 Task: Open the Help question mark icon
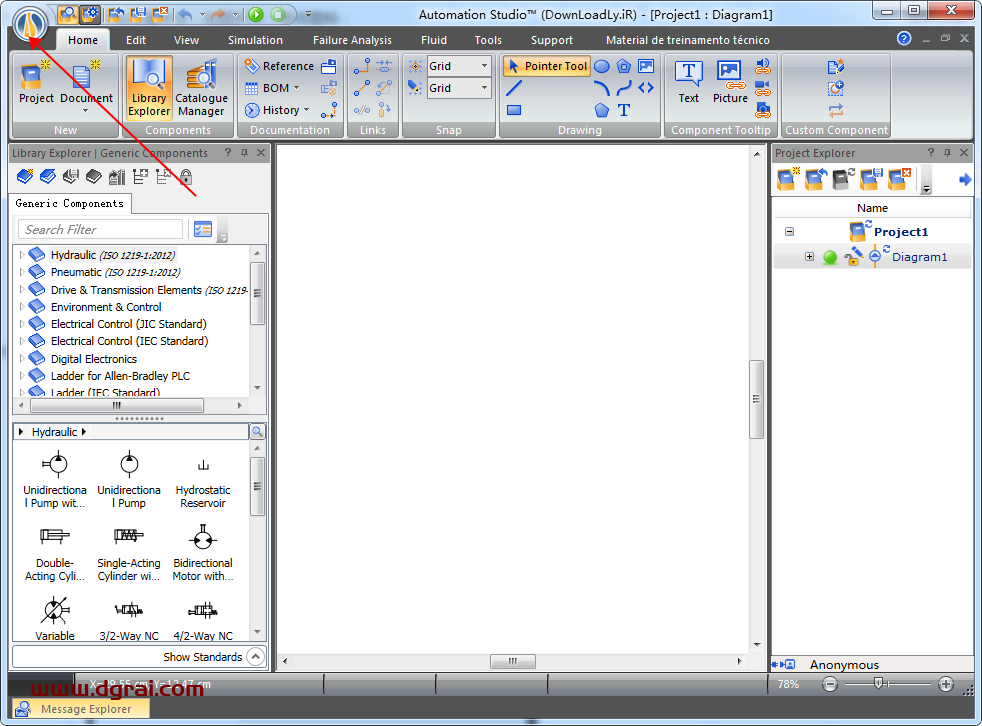[904, 38]
